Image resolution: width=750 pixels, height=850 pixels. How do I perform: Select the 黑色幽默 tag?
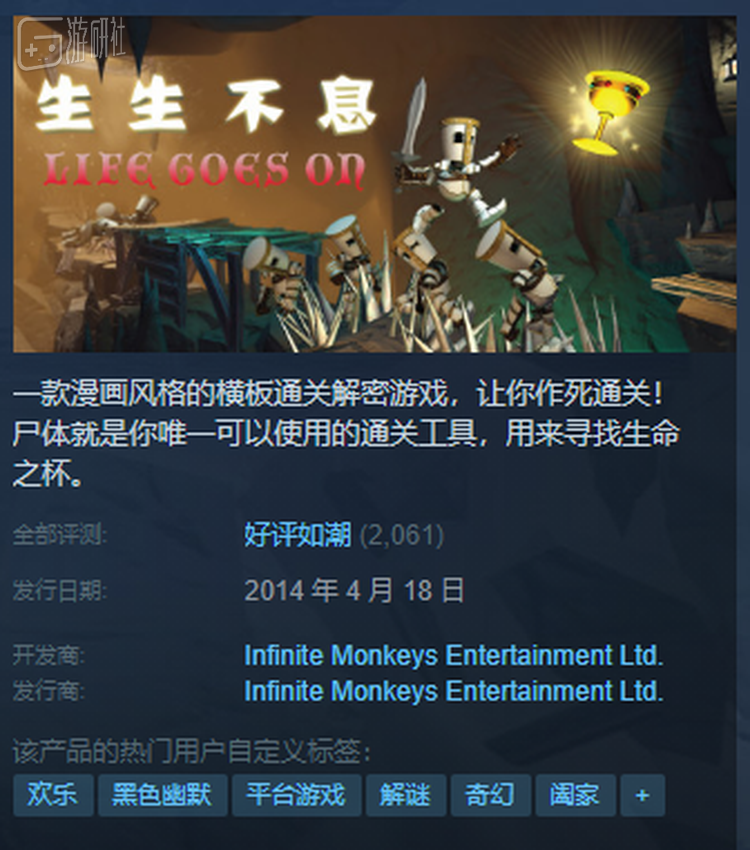click(162, 795)
